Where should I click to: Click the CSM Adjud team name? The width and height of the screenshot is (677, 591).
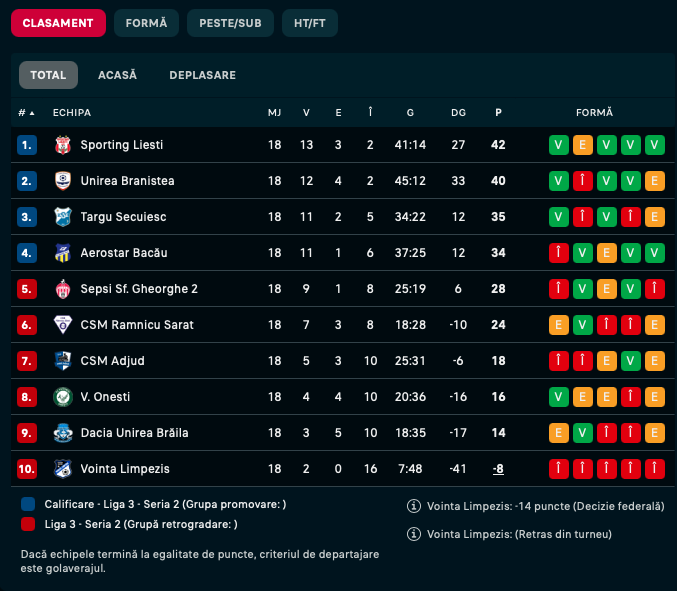tap(112, 361)
